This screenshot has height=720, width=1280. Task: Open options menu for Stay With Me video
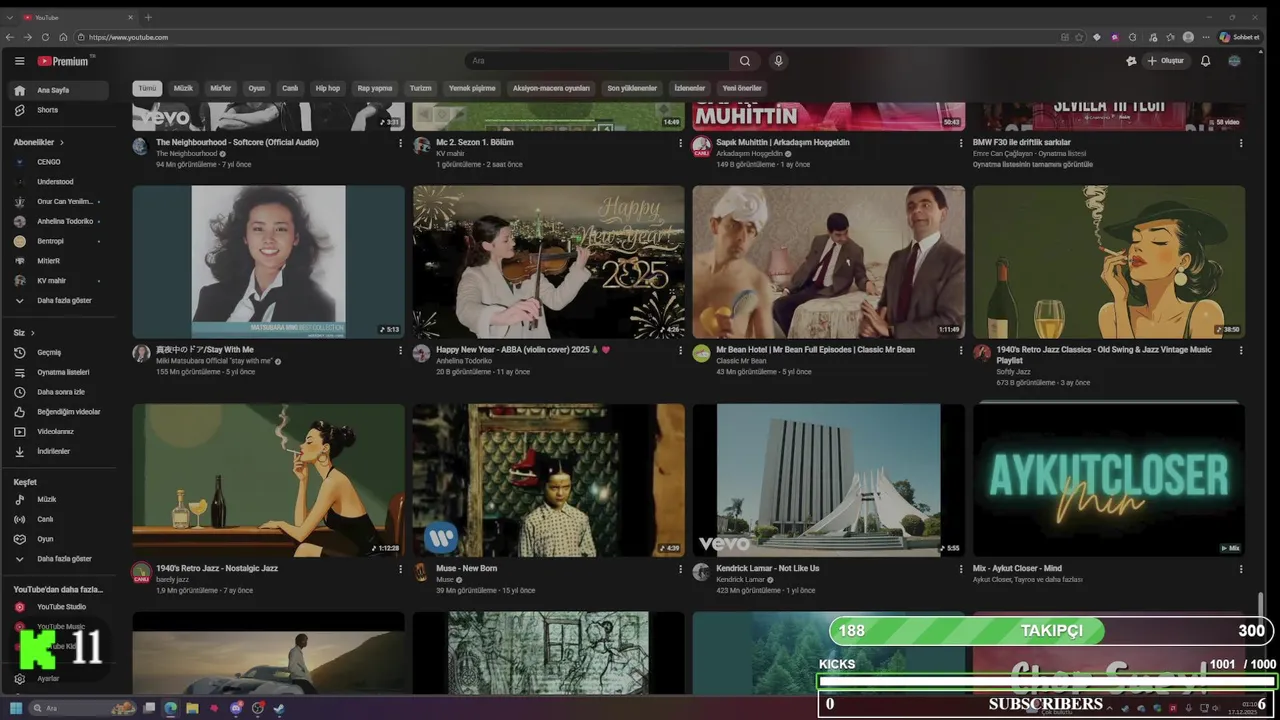click(x=401, y=351)
